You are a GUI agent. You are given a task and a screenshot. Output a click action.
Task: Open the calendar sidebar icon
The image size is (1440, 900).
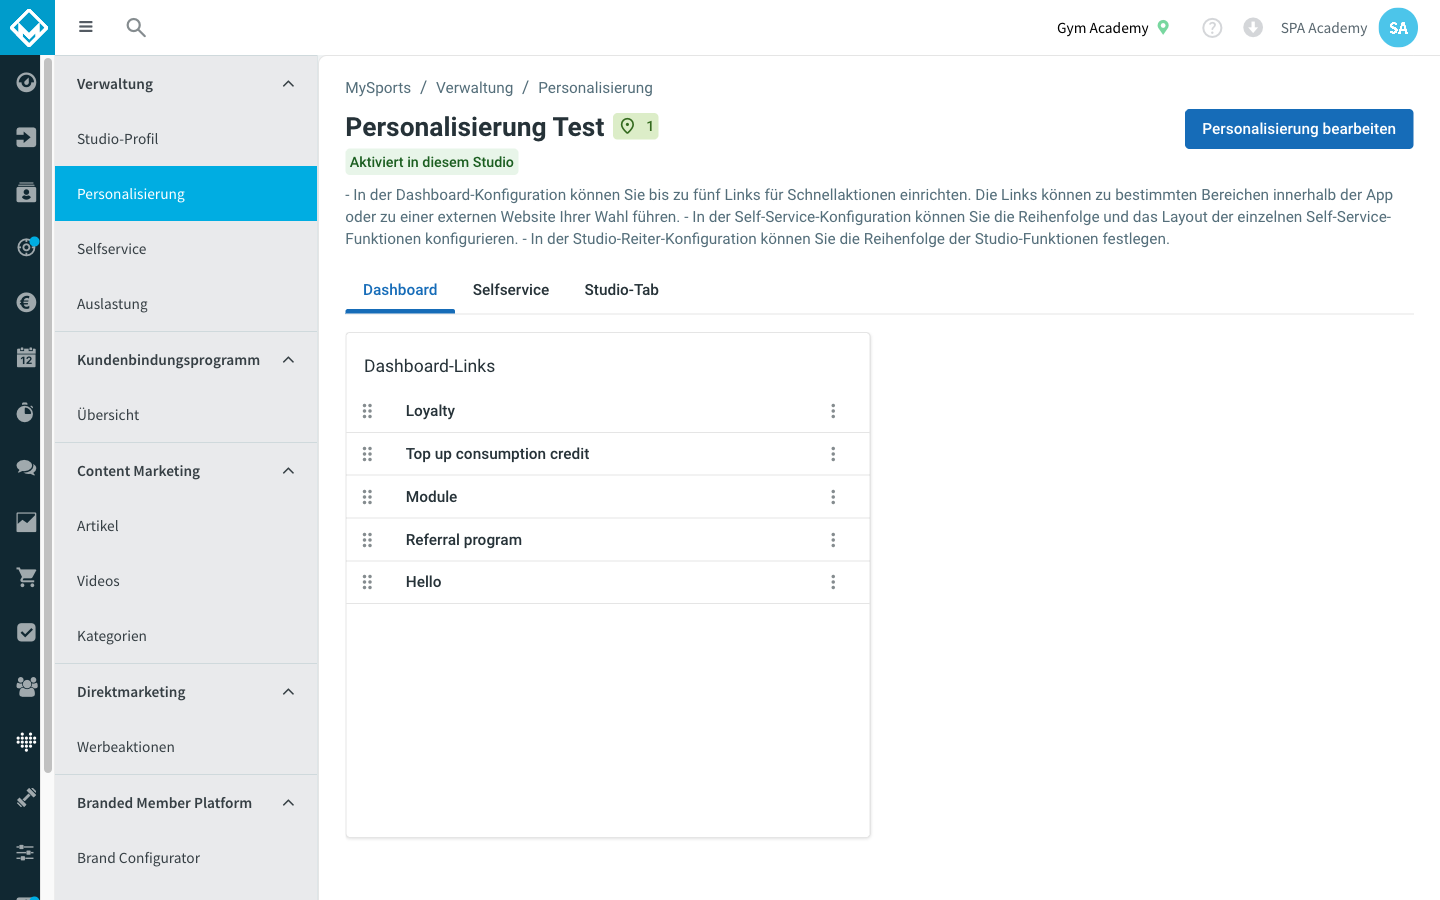26,357
